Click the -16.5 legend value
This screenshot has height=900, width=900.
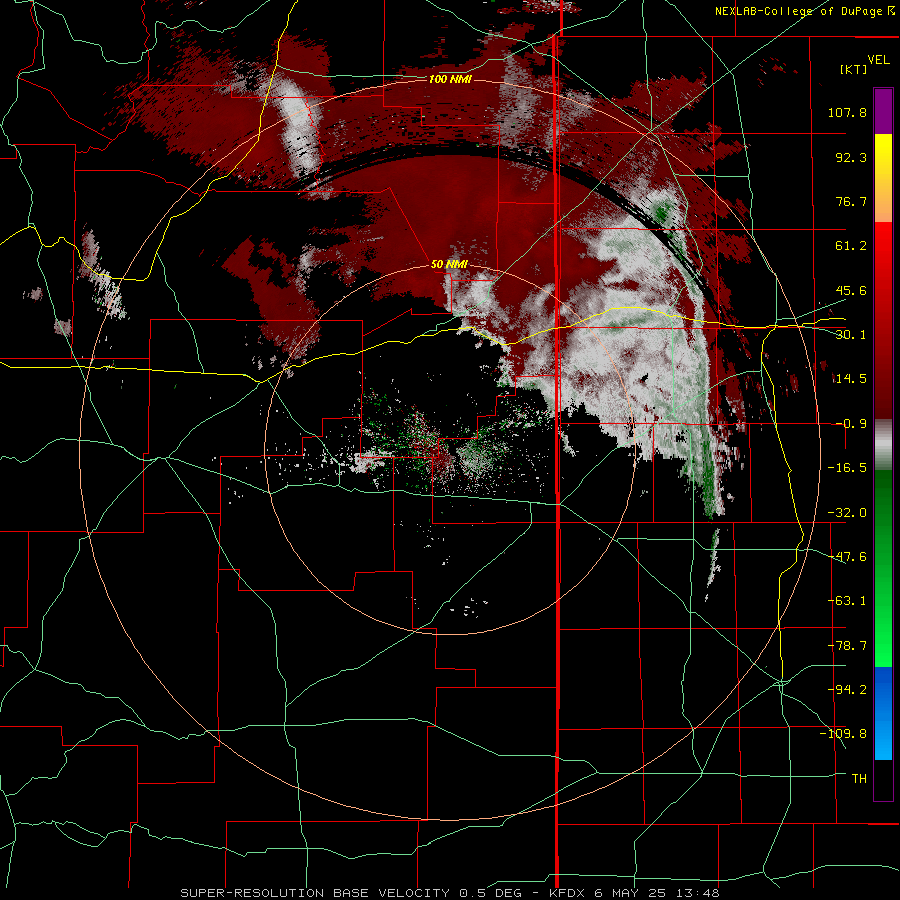(847, 468)
